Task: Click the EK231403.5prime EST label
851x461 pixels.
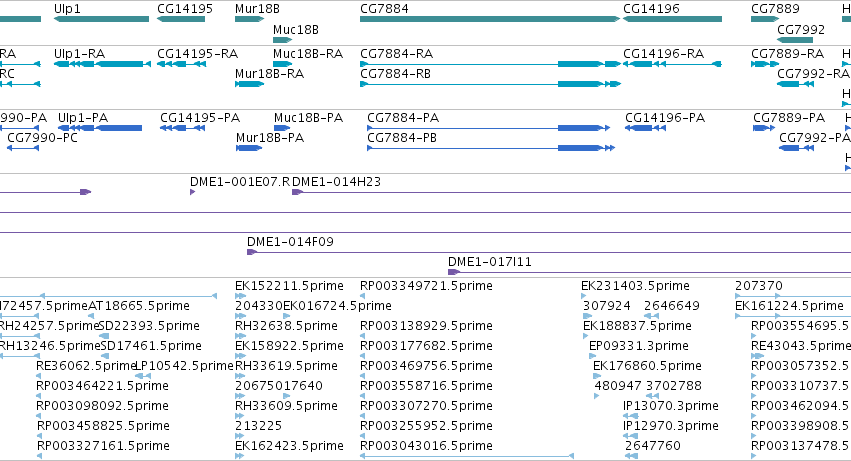Action: tap(636, 286)
